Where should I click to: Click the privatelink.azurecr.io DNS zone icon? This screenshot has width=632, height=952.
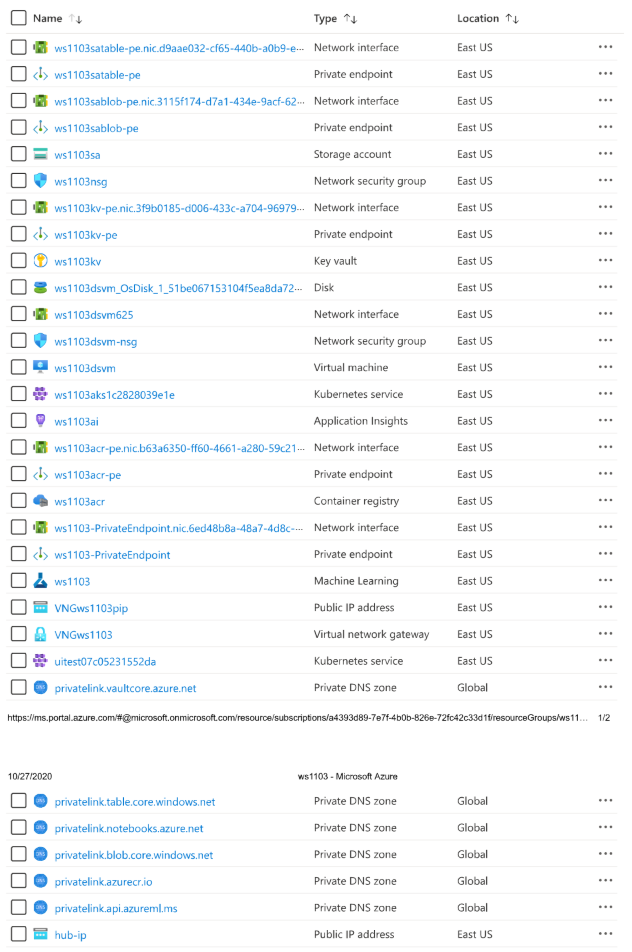click(x=40, y=880)
